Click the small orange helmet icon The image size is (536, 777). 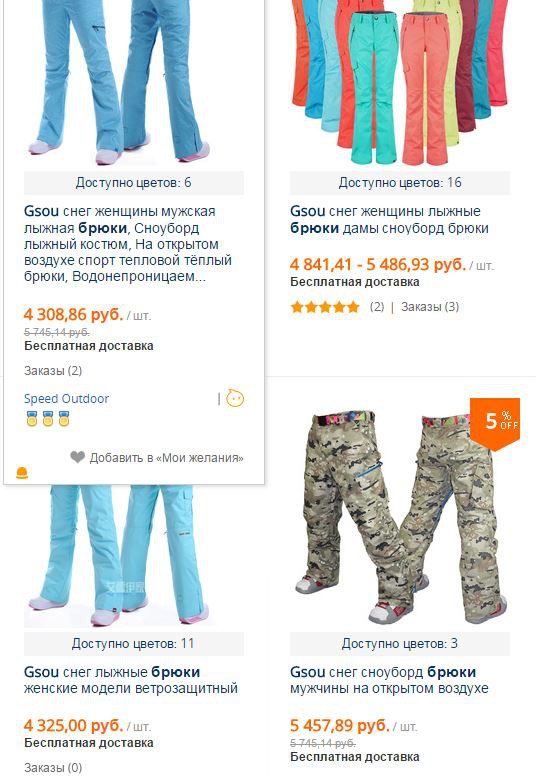coord(22,473)
